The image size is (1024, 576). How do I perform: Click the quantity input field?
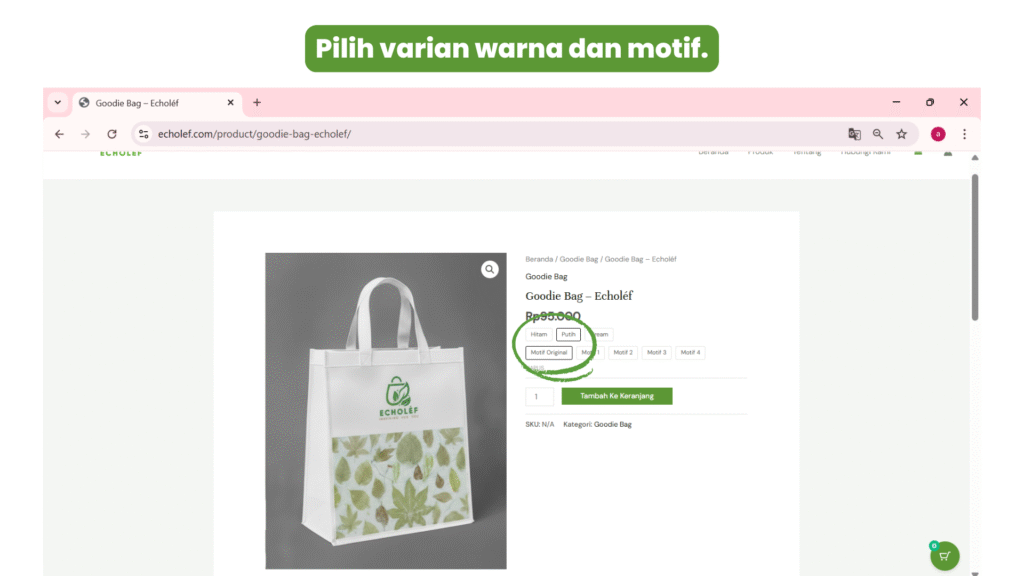(539, 396)
